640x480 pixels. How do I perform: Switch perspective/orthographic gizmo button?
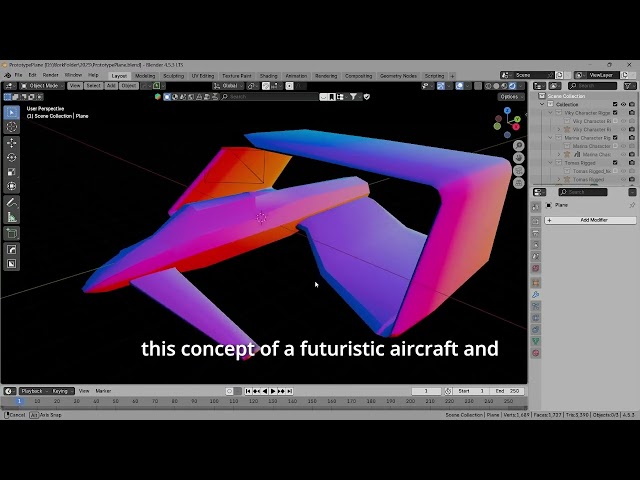519,183
